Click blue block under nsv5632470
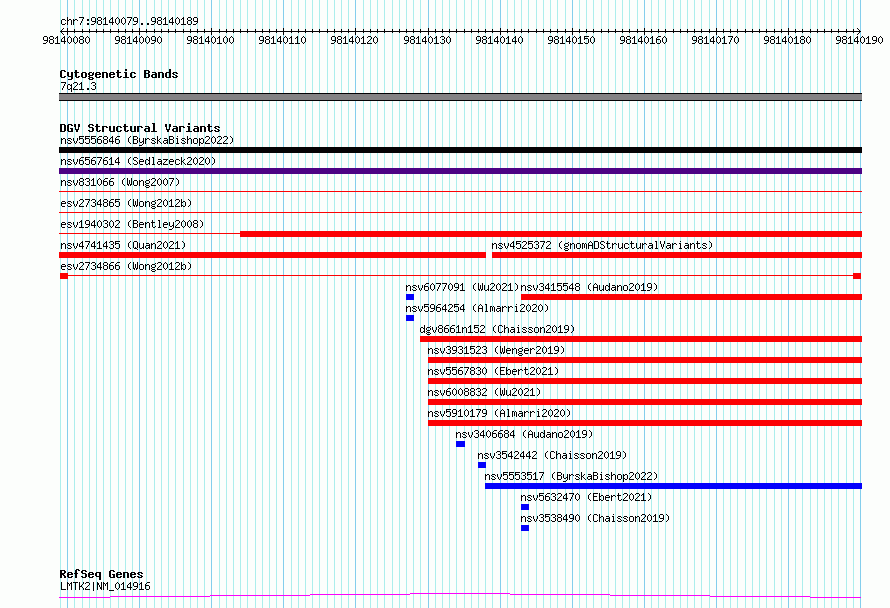 click(525, 507)
